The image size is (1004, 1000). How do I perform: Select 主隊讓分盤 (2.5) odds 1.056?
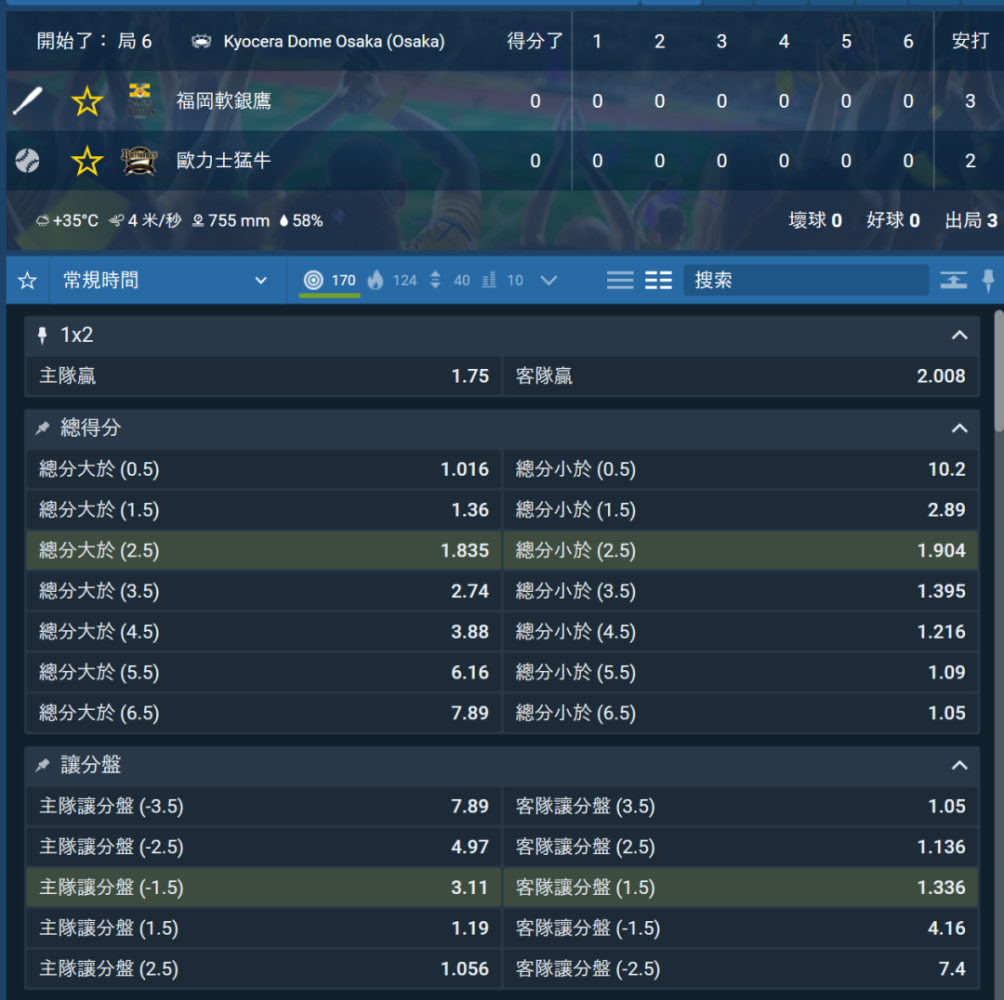point(263,969)
